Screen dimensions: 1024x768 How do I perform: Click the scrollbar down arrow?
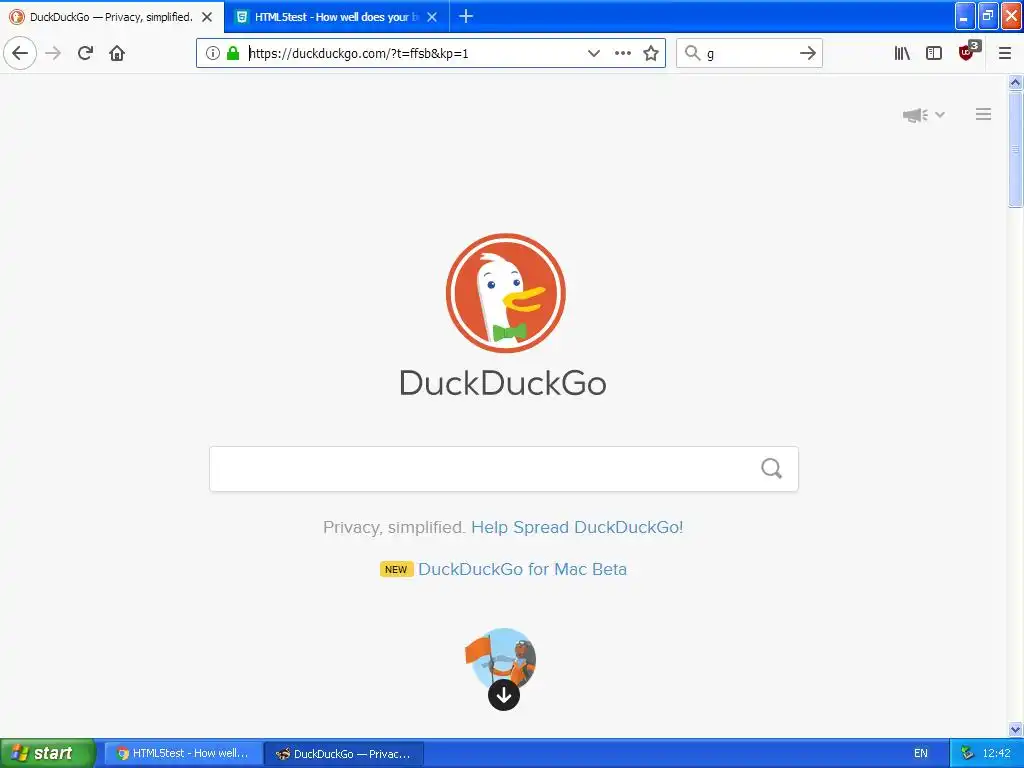click(1015, 729)
